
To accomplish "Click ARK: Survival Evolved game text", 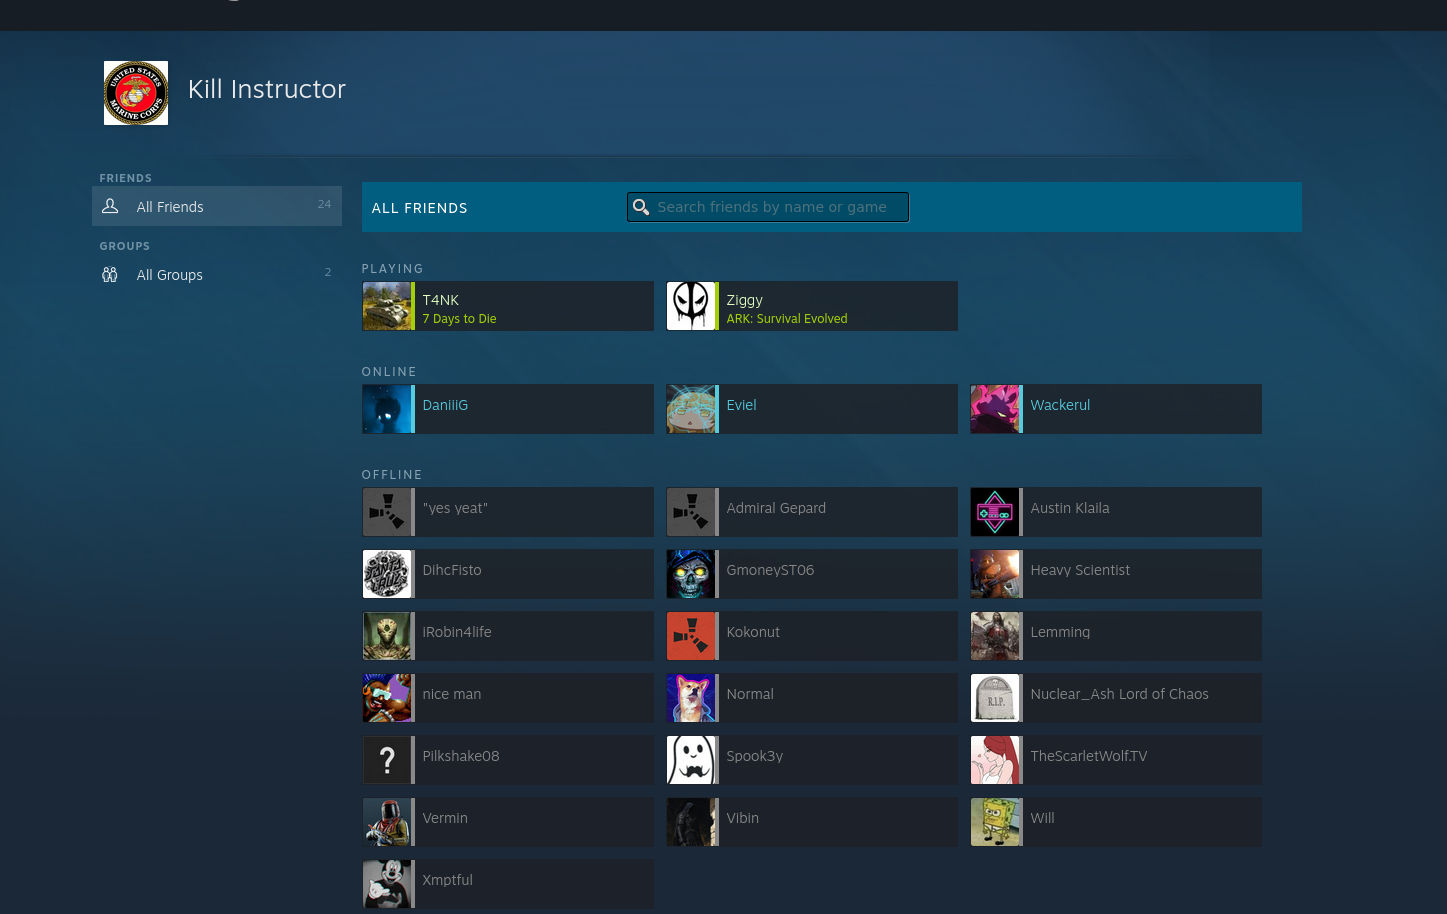I will coord(787,319).
